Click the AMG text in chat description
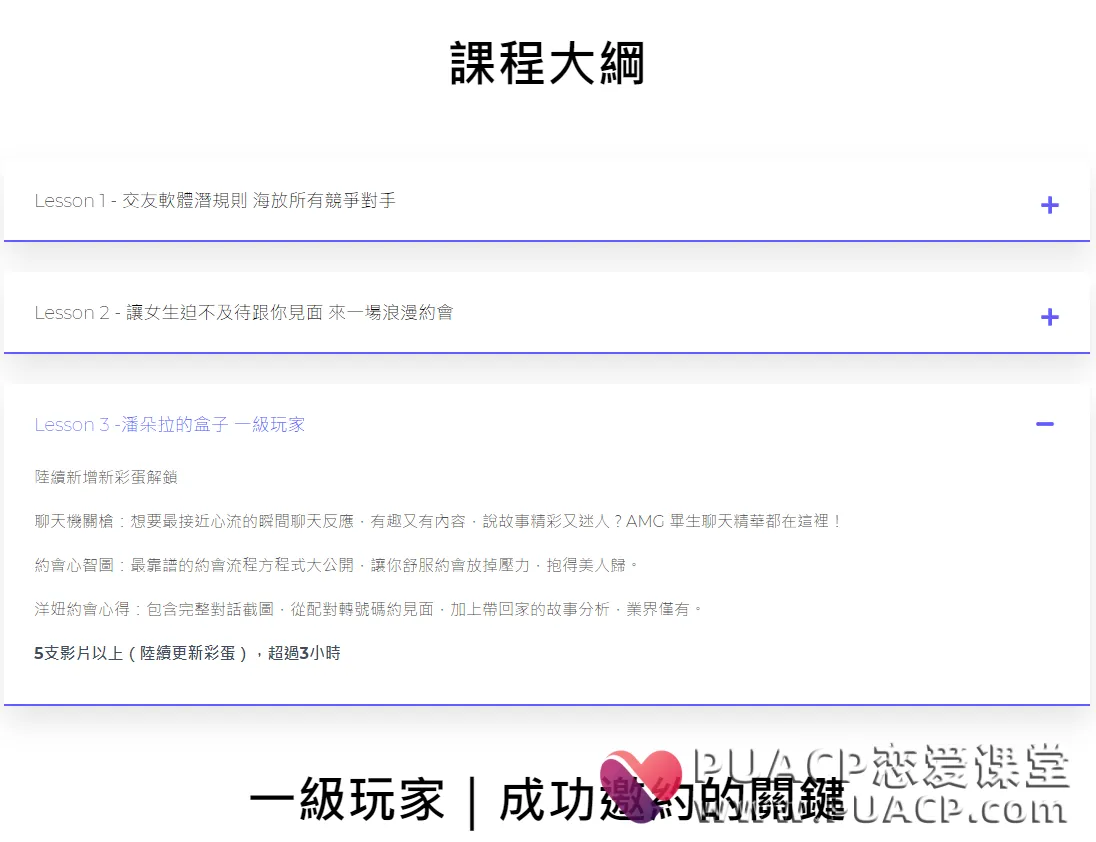The width and height of the screenshot is (1096, 842). (644, 521)
